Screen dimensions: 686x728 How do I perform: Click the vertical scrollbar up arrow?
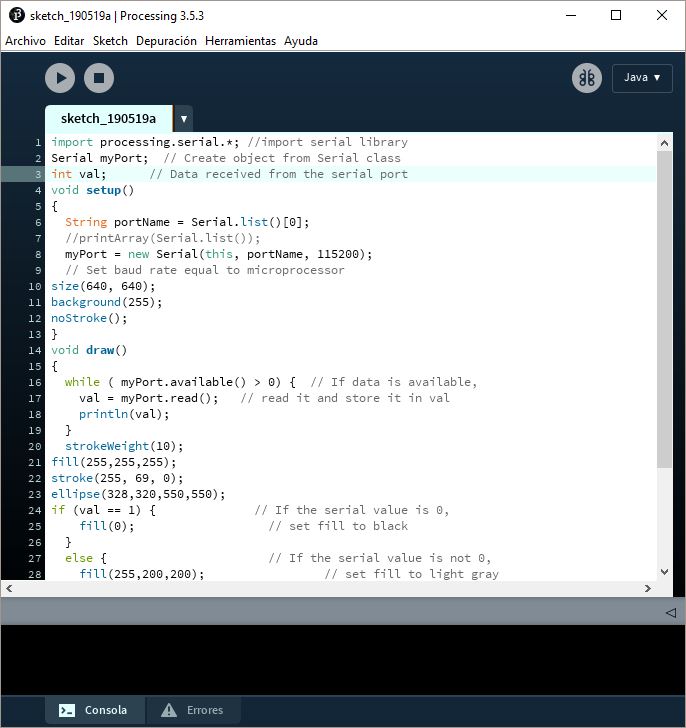pyautogui.click(x=664, y=143)
